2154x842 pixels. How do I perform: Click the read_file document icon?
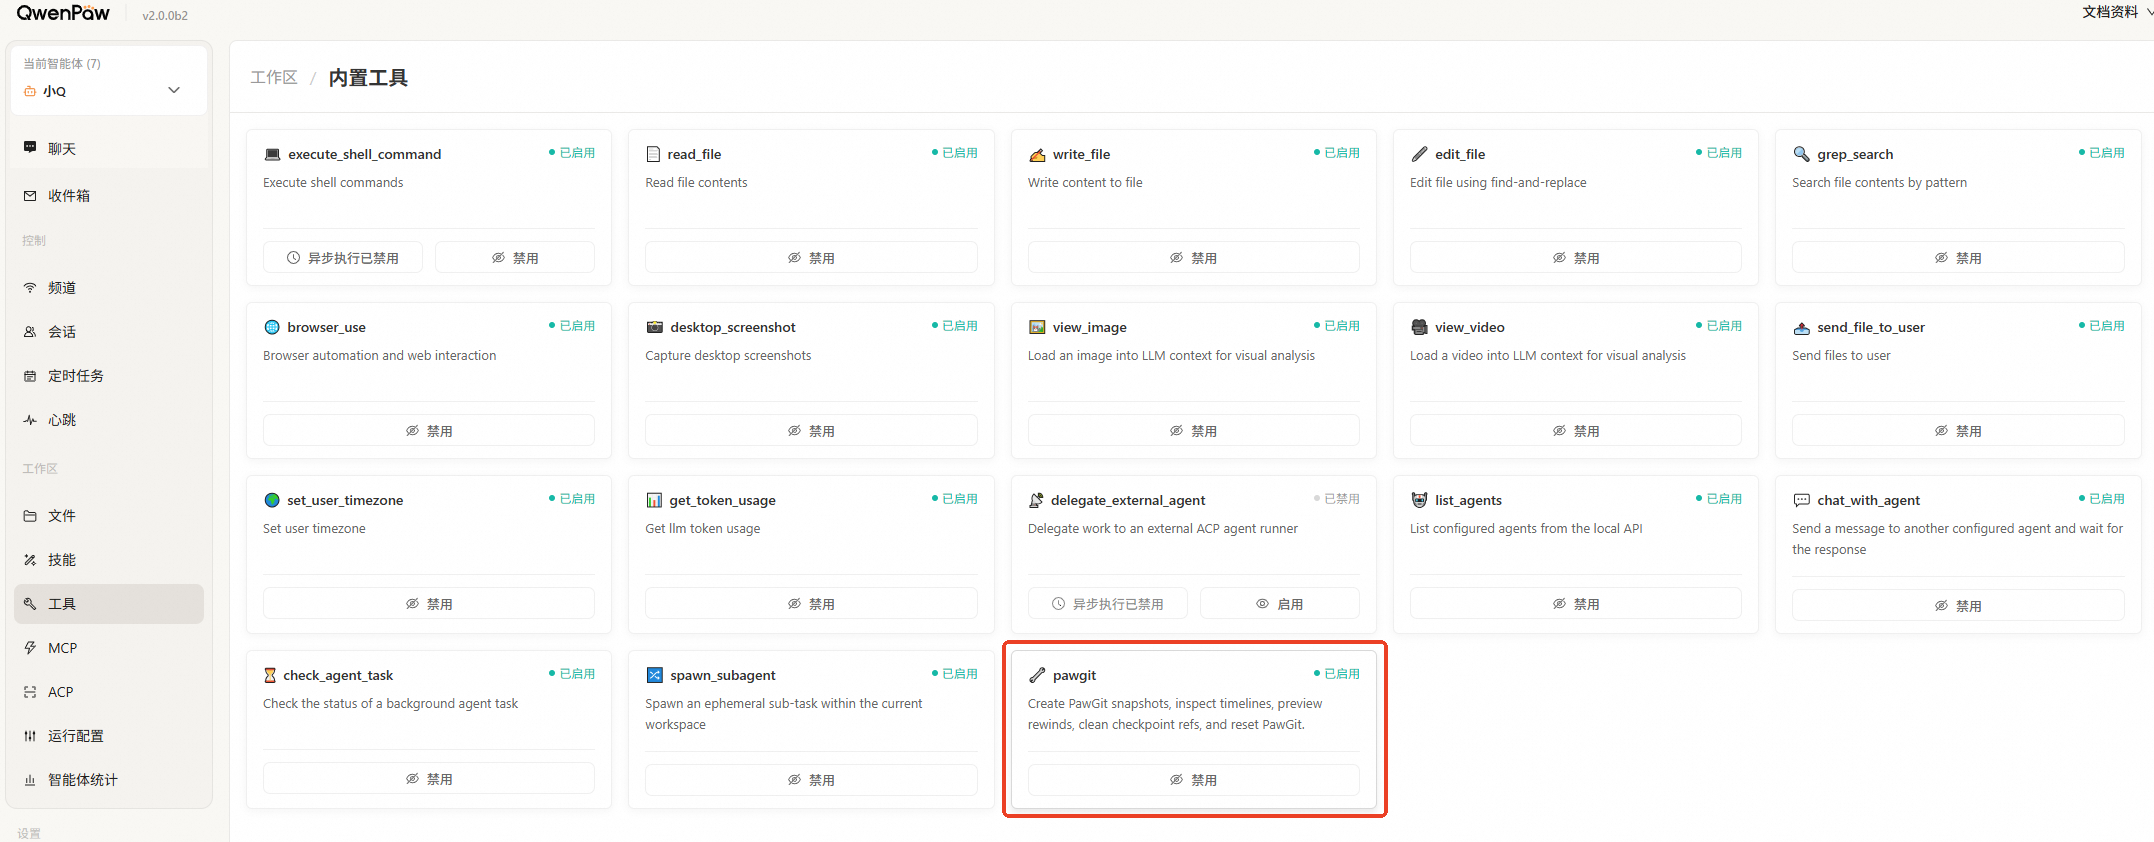(x=653, y=154)
